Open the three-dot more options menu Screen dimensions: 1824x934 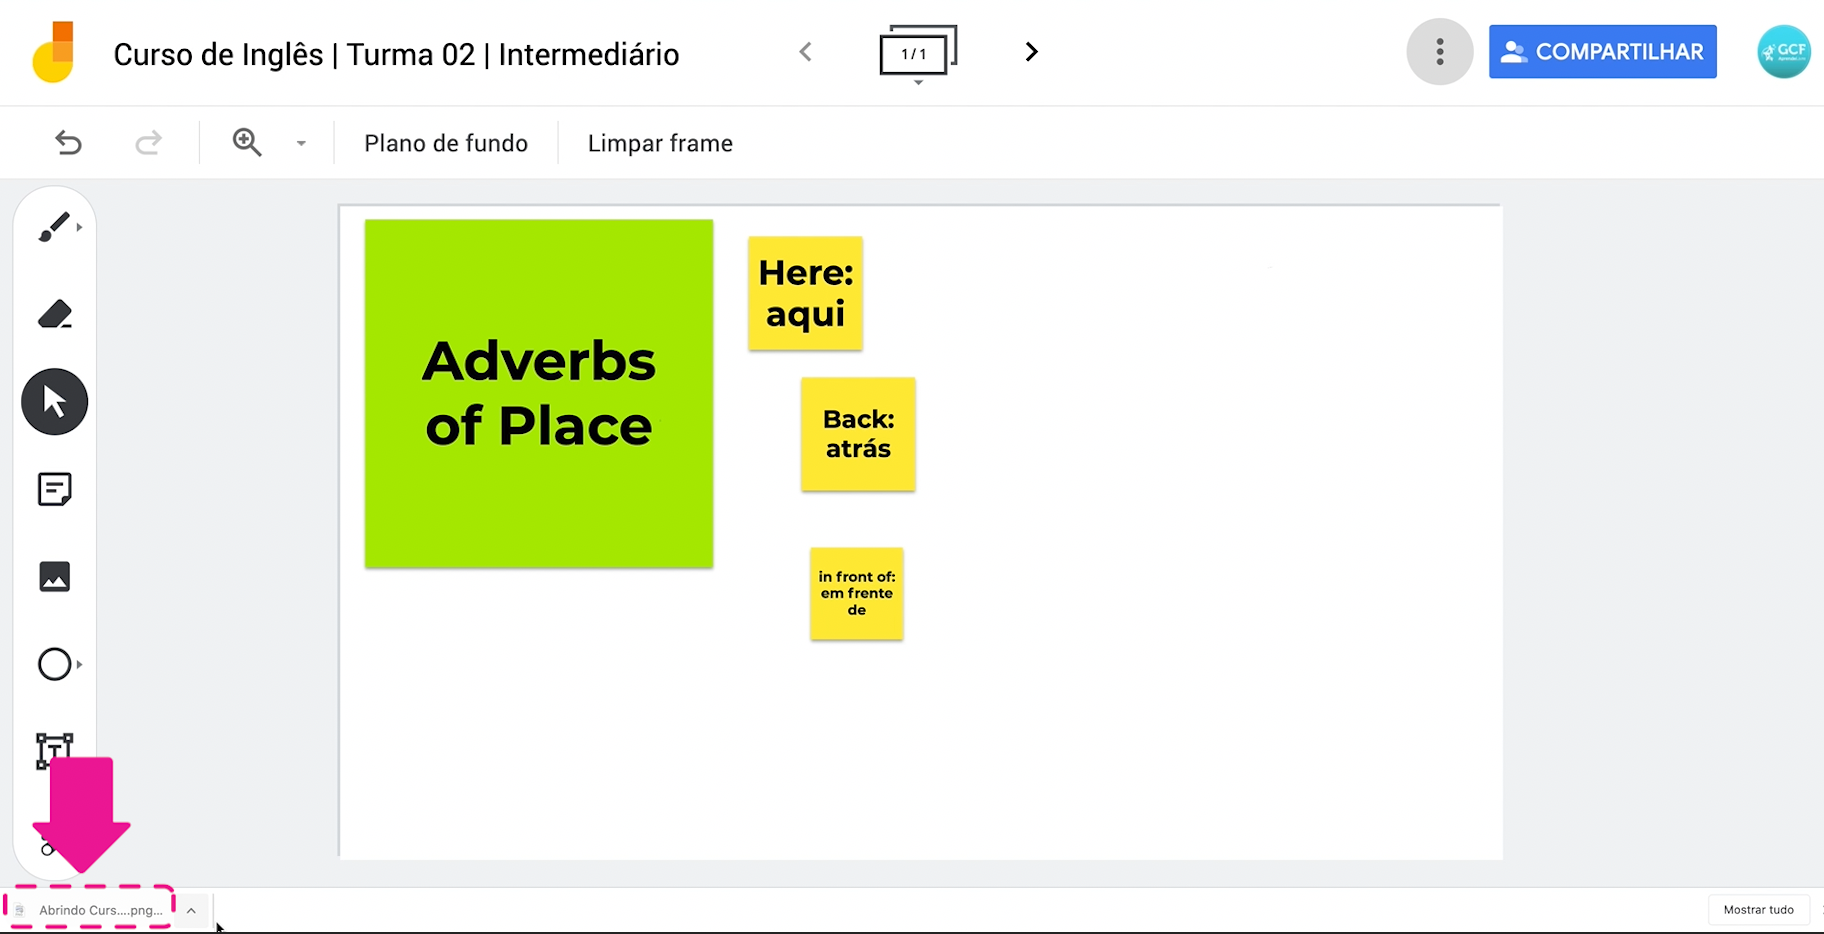(1439, 52)
